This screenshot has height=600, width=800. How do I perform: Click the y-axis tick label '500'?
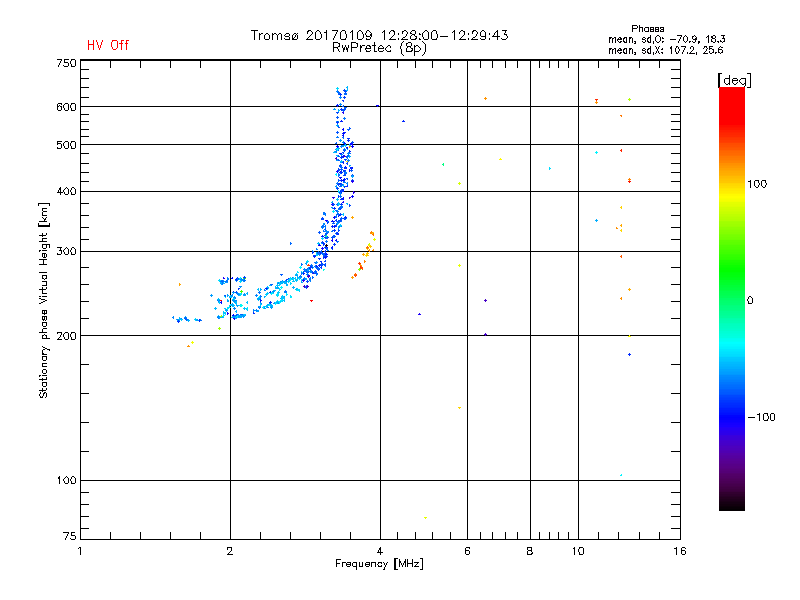coord(66,145)
